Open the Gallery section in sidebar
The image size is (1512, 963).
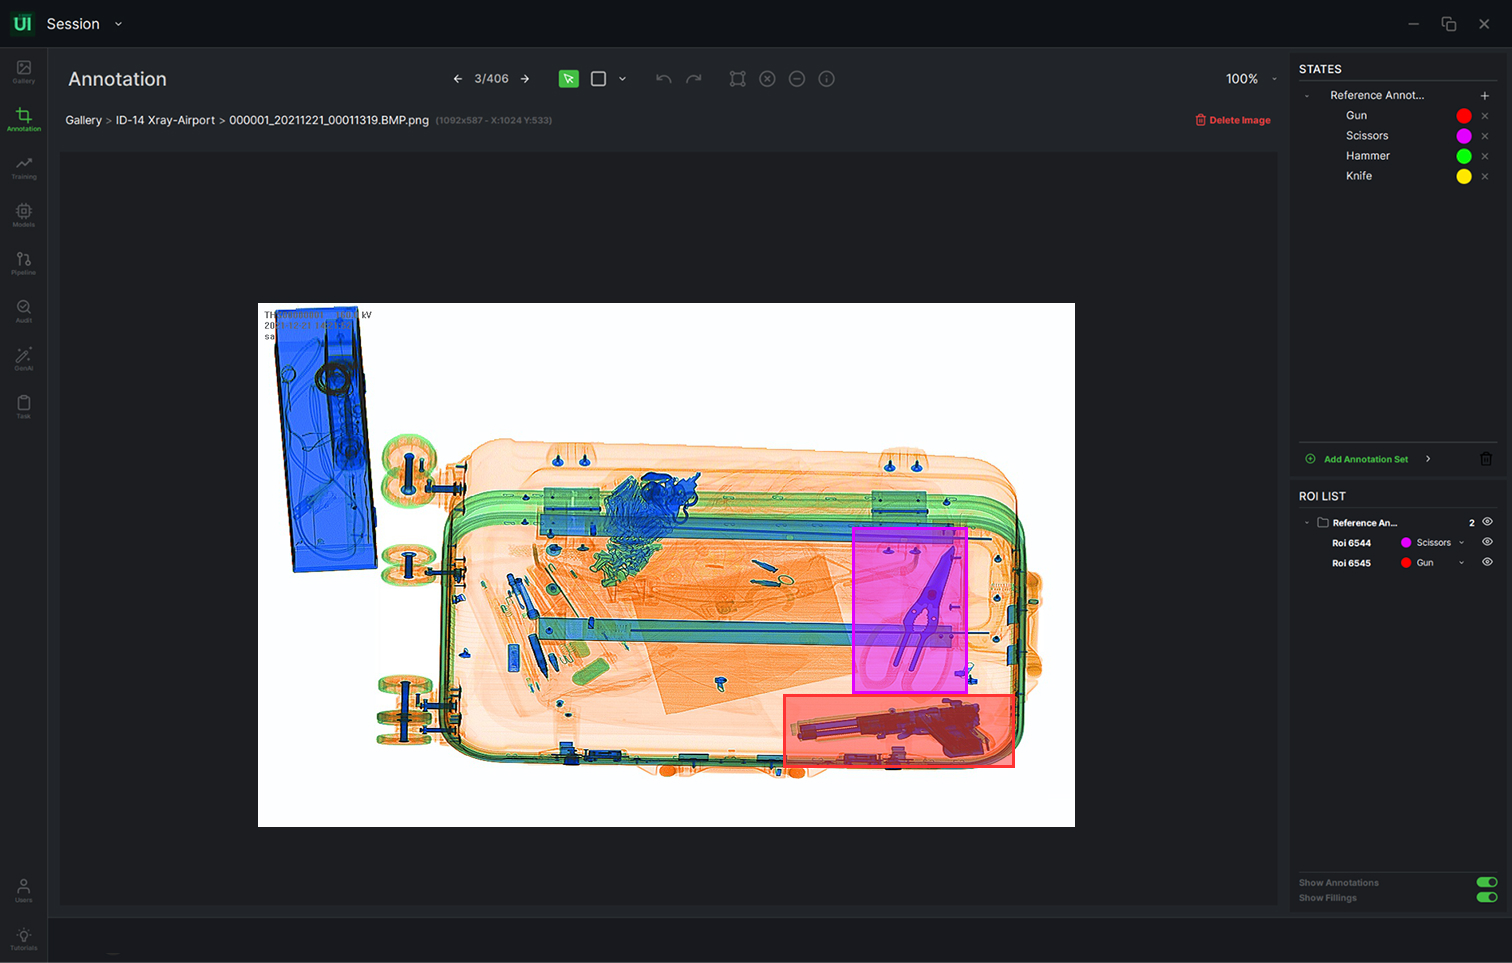(x=24, y=71)
